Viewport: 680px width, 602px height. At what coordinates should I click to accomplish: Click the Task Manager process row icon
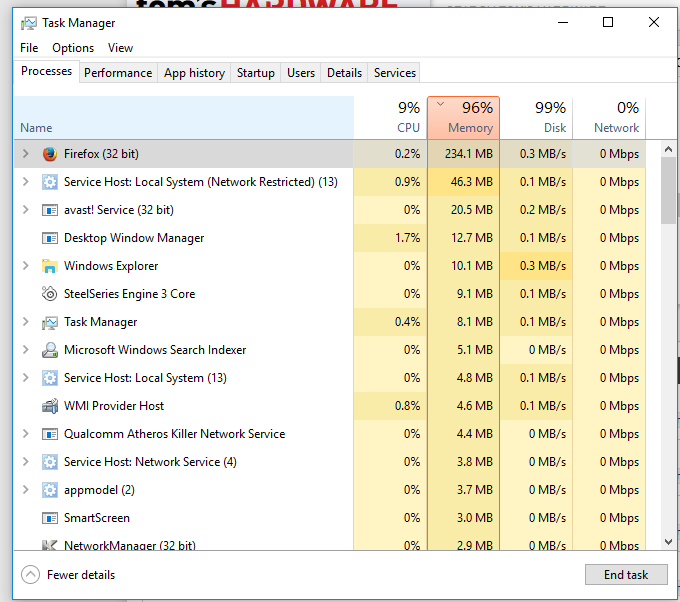[50, 322]
